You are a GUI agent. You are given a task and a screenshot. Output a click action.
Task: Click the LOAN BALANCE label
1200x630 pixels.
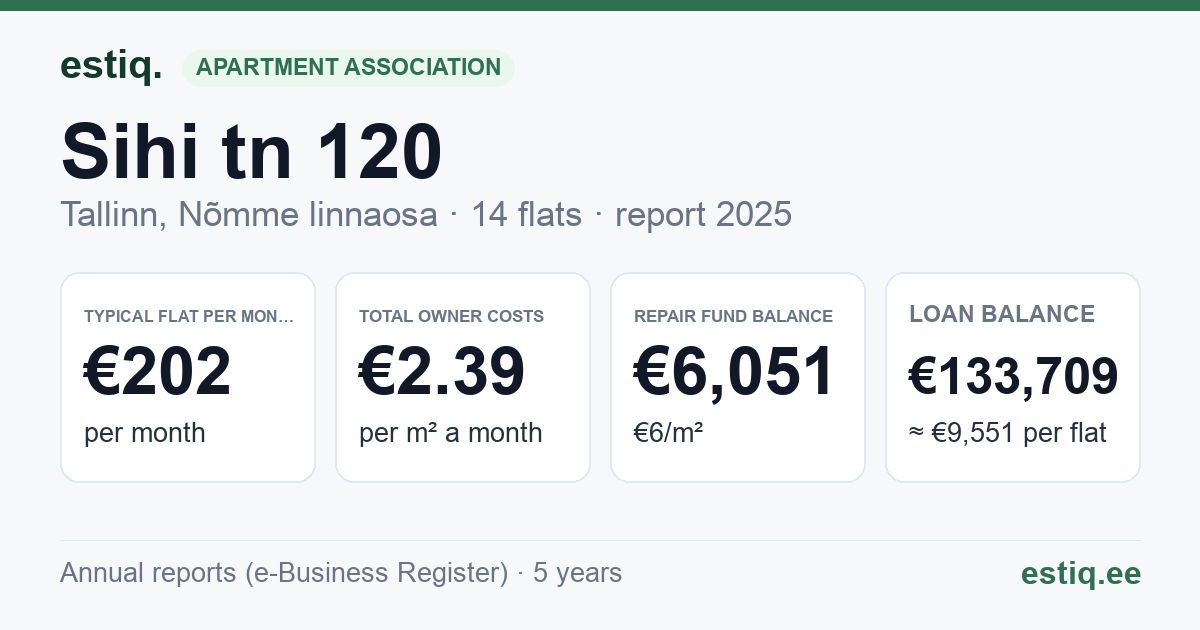[1002, 314]
